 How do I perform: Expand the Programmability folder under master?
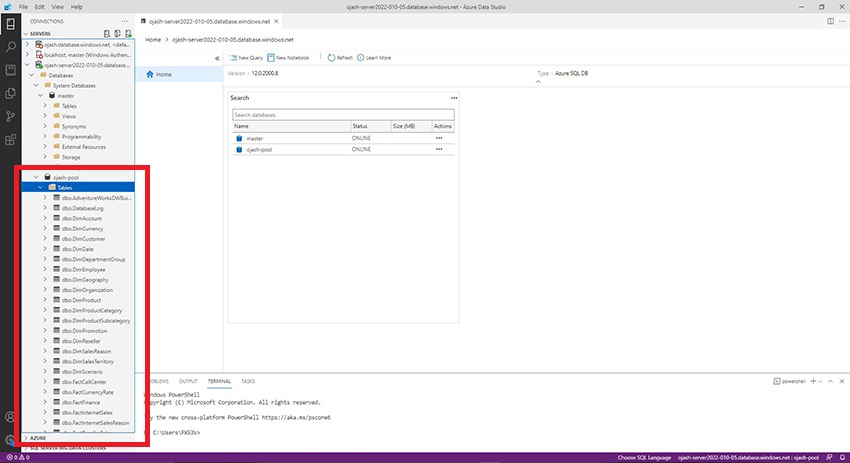(x=45, y=137)
